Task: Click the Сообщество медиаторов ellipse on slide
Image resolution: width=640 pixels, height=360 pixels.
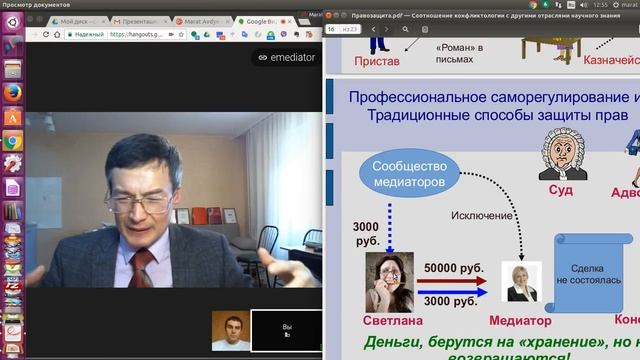Action: pos(409,173)
